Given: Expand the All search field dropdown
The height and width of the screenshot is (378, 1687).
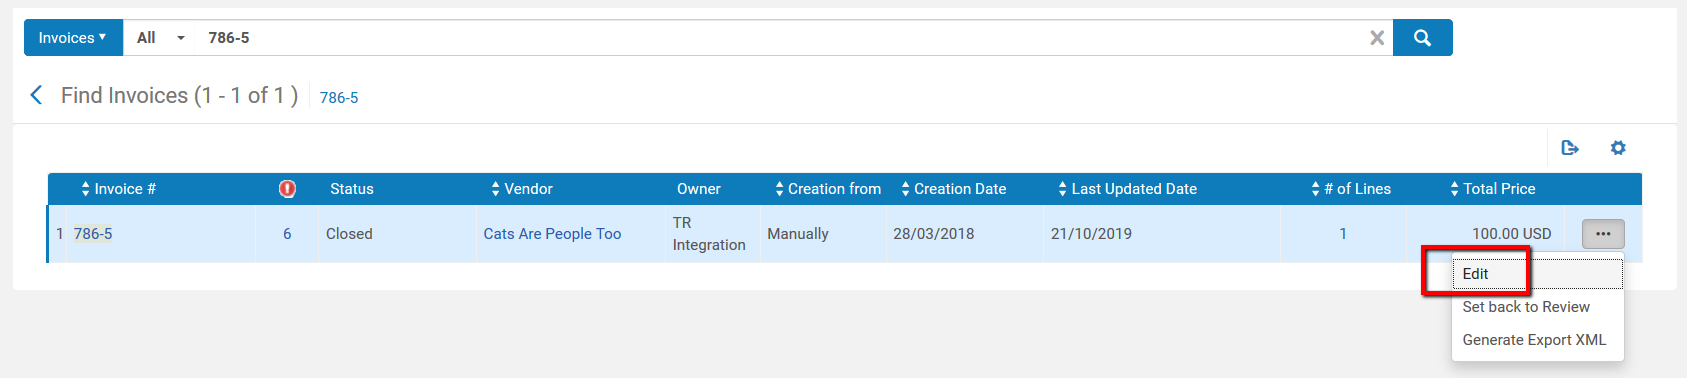Looking at the screenshot, I should (x=160, y=38).
